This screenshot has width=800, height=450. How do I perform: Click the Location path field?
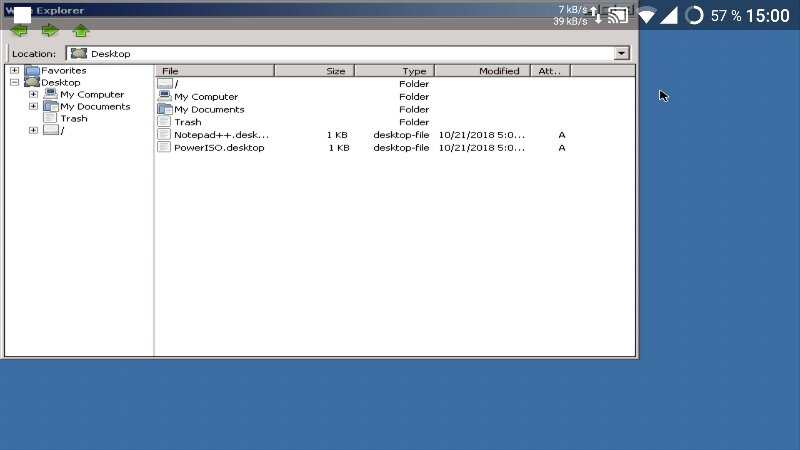(x=340, y=53)
